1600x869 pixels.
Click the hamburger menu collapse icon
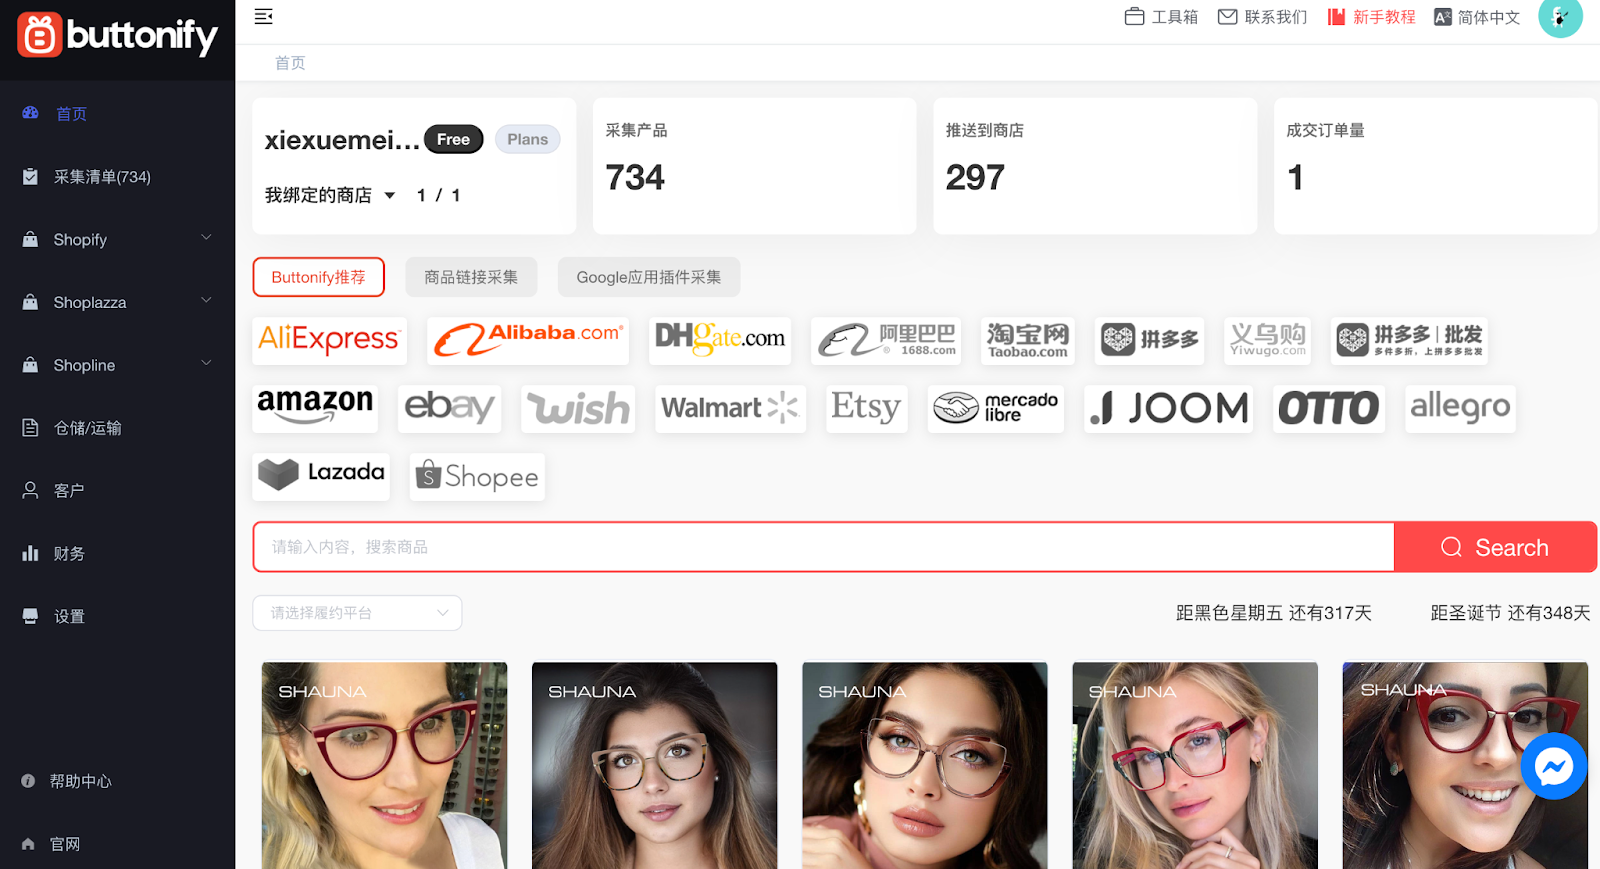263,17
